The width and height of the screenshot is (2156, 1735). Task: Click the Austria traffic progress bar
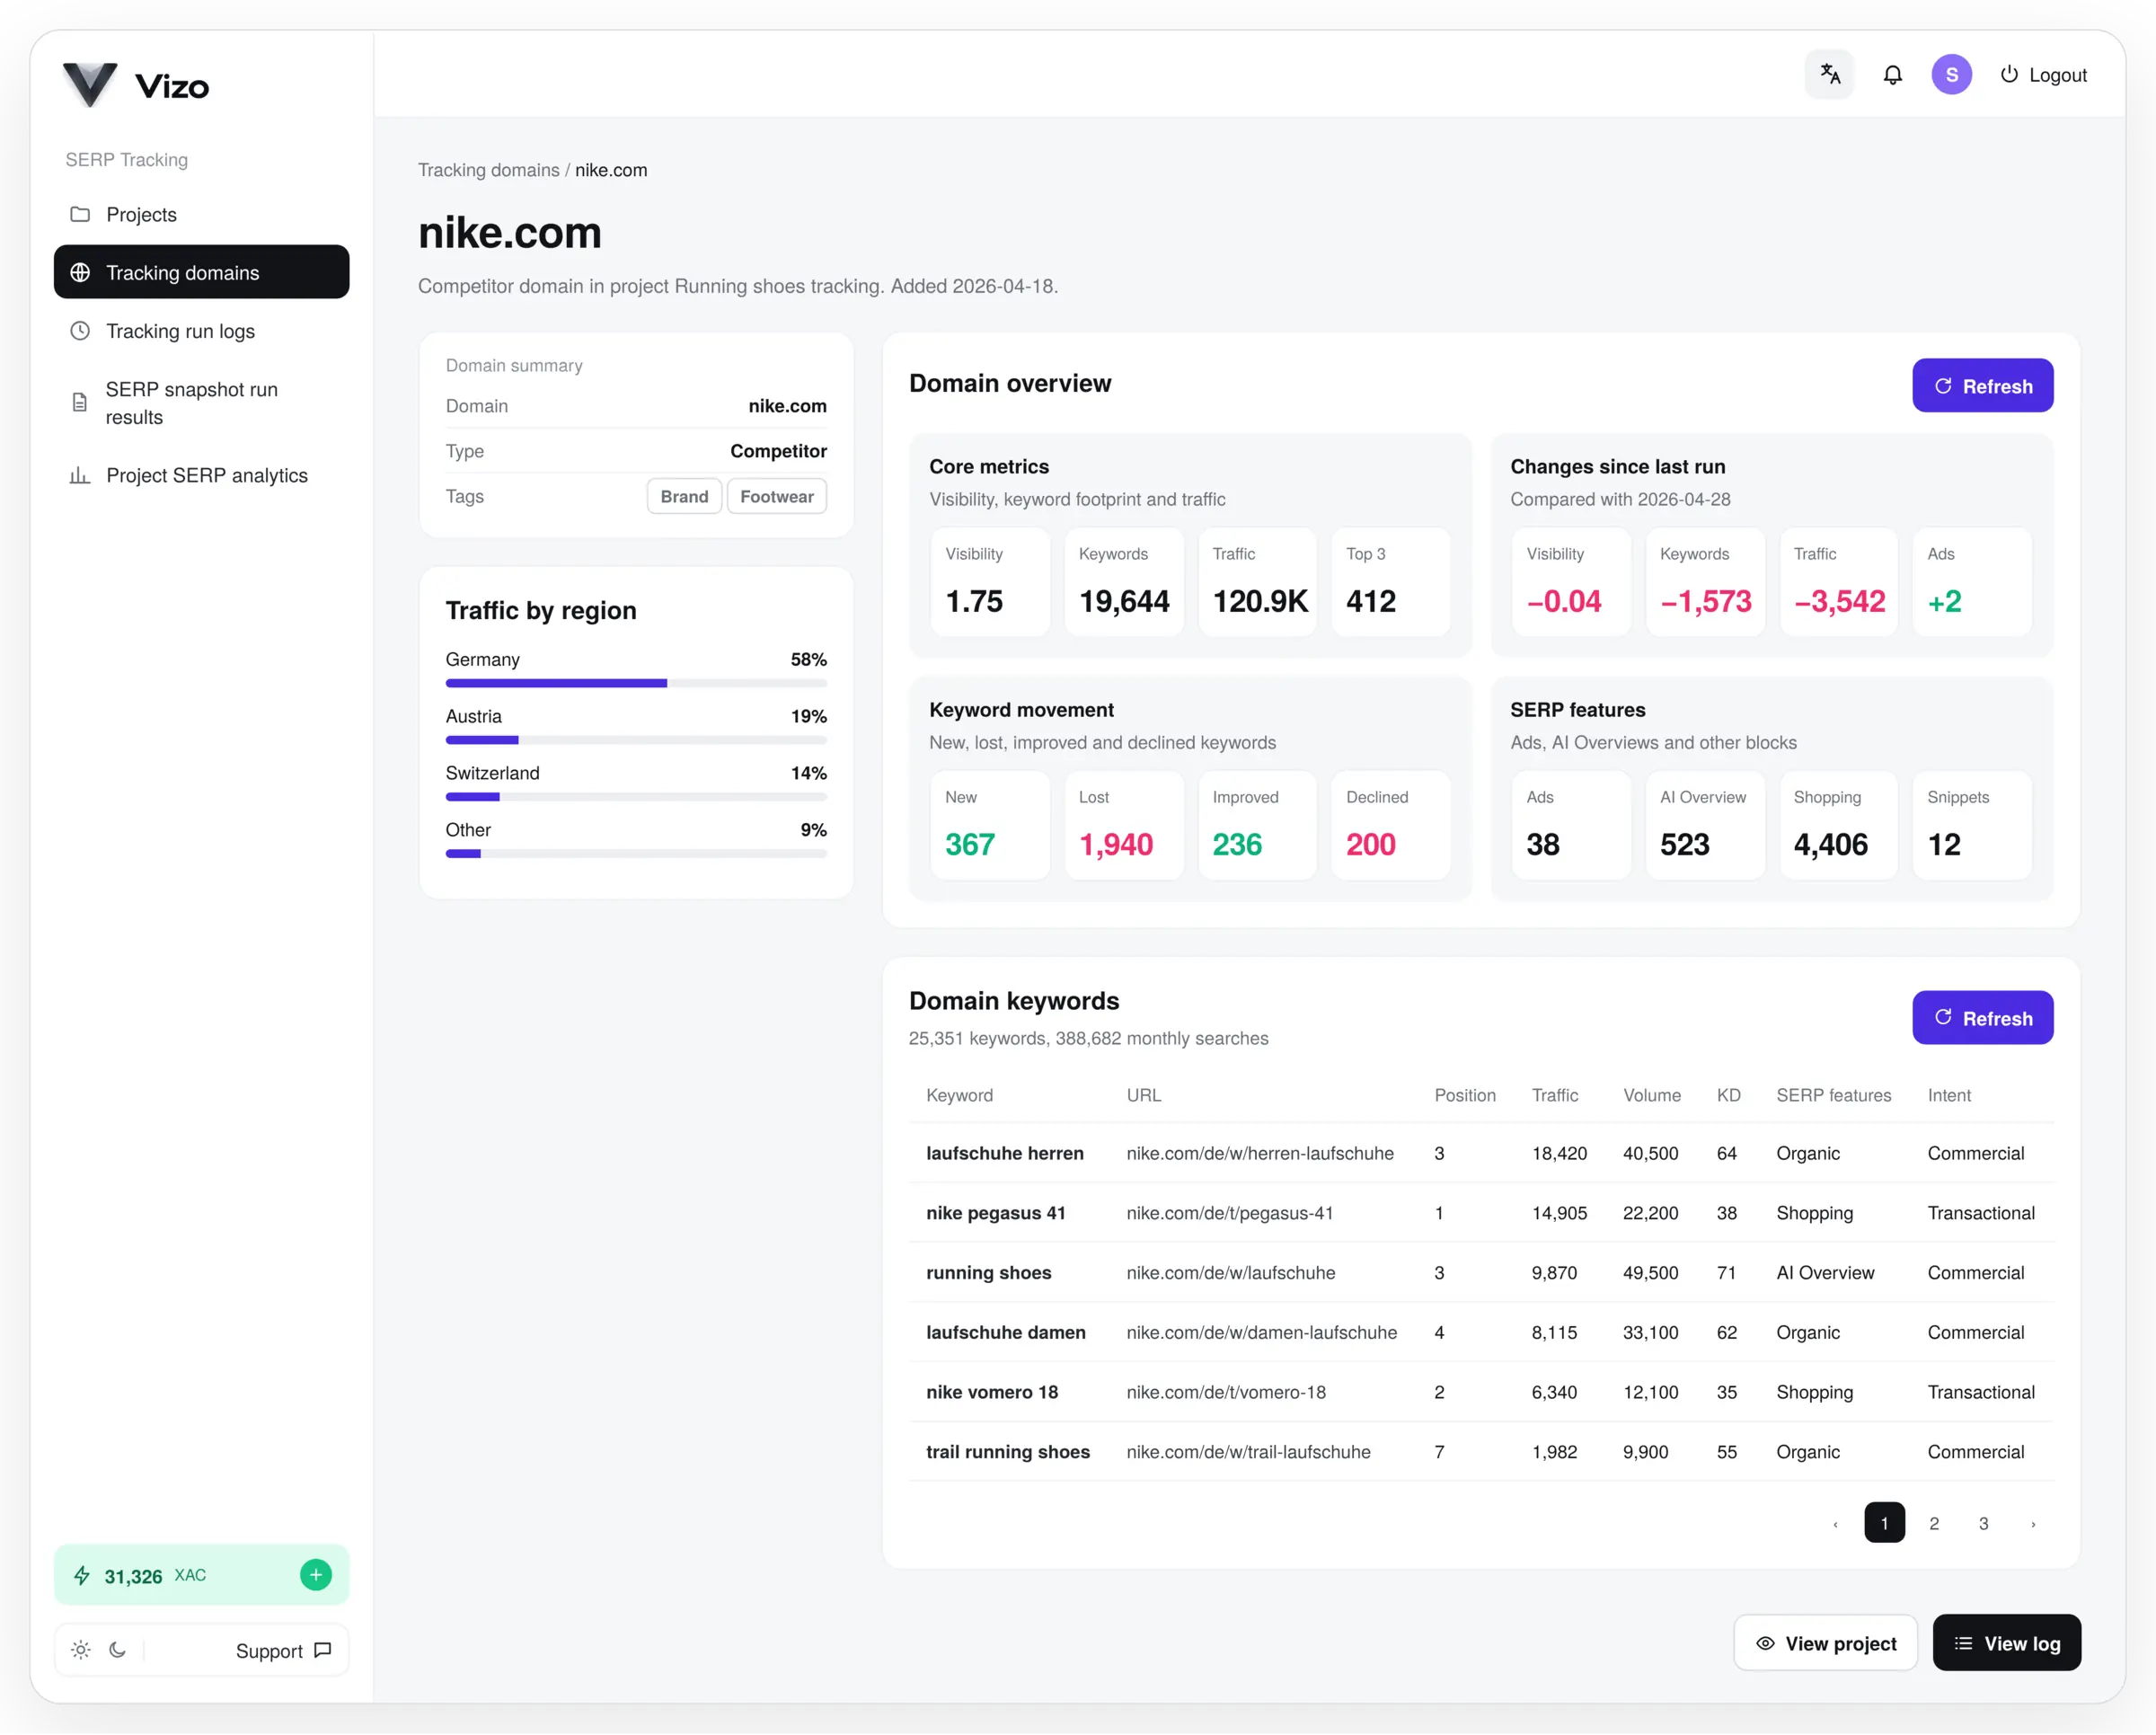point(636,740)
